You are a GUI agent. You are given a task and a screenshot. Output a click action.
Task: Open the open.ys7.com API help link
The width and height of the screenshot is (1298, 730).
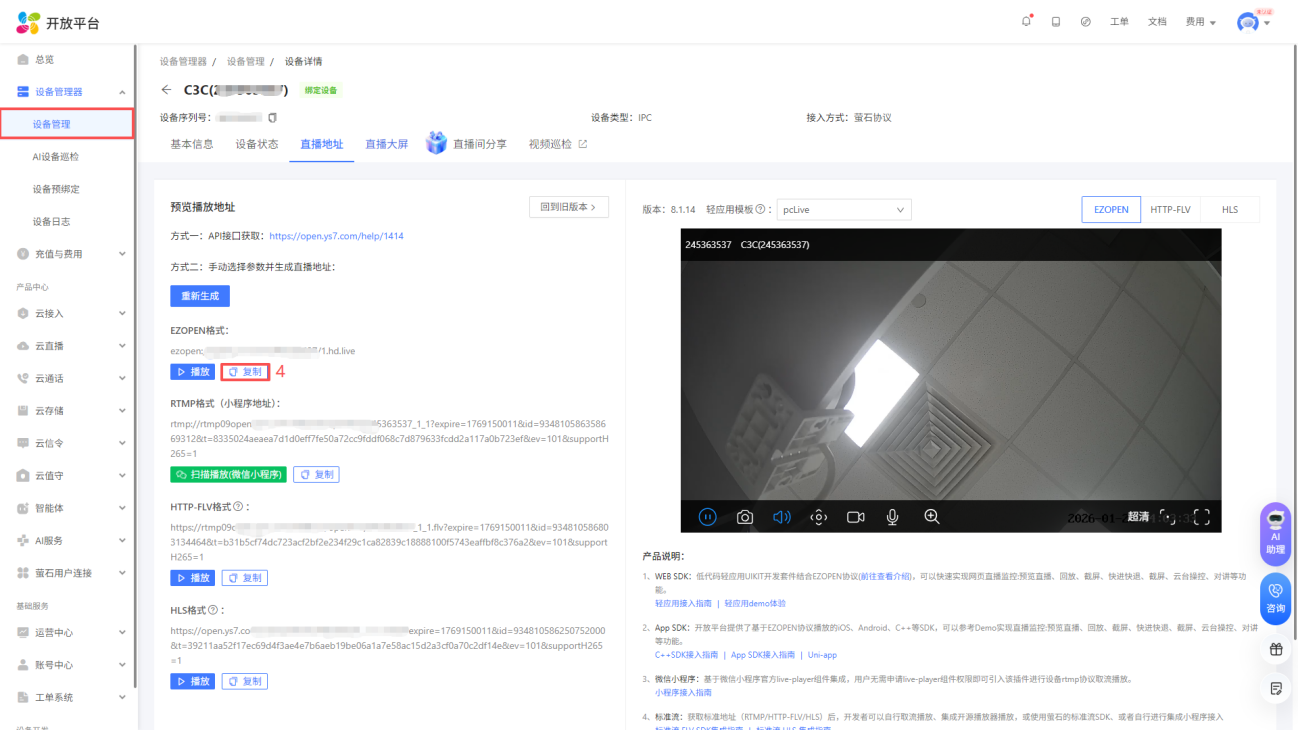click(x=336, y=236)
